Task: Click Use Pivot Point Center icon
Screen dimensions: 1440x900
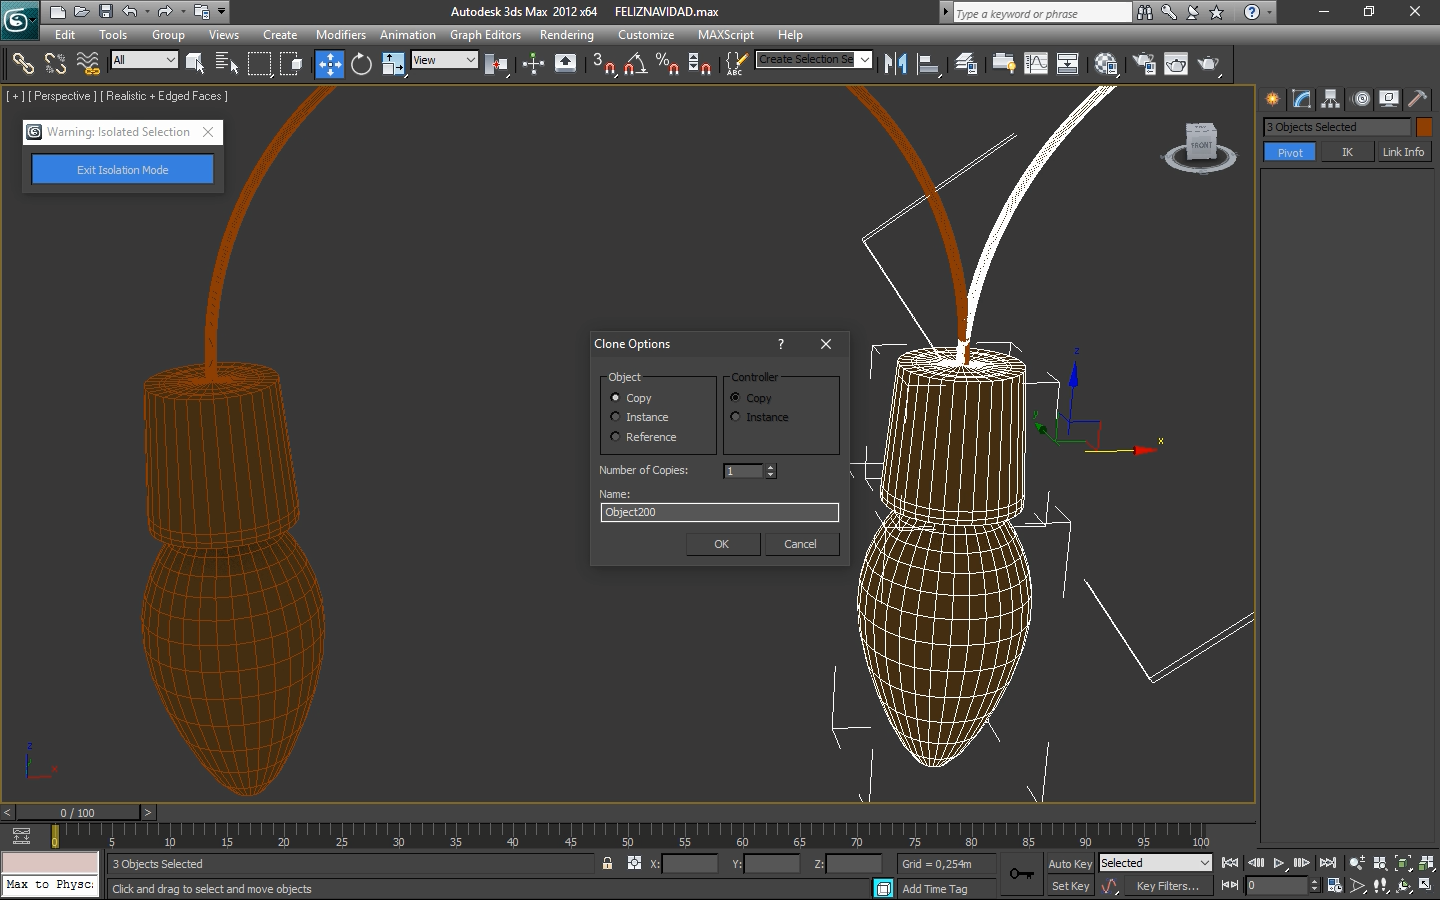Action: click(496, 64)
